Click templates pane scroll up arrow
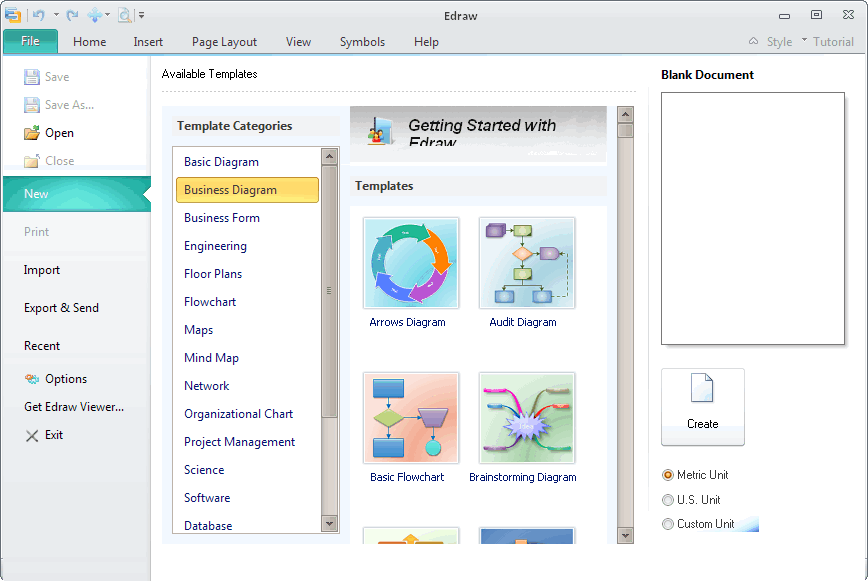This screenshot has height=581, width=868. pyautogui.click(x=625, y=115)
